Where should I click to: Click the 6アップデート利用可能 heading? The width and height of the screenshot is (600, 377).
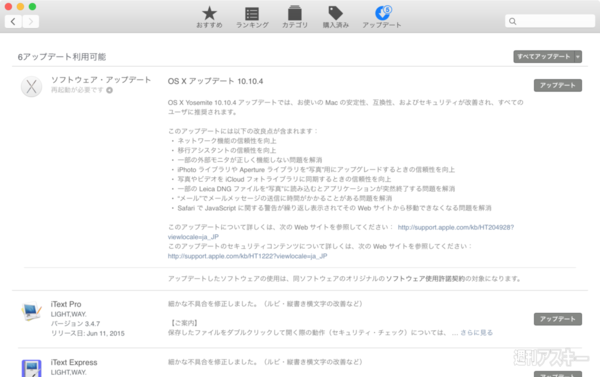62,57
